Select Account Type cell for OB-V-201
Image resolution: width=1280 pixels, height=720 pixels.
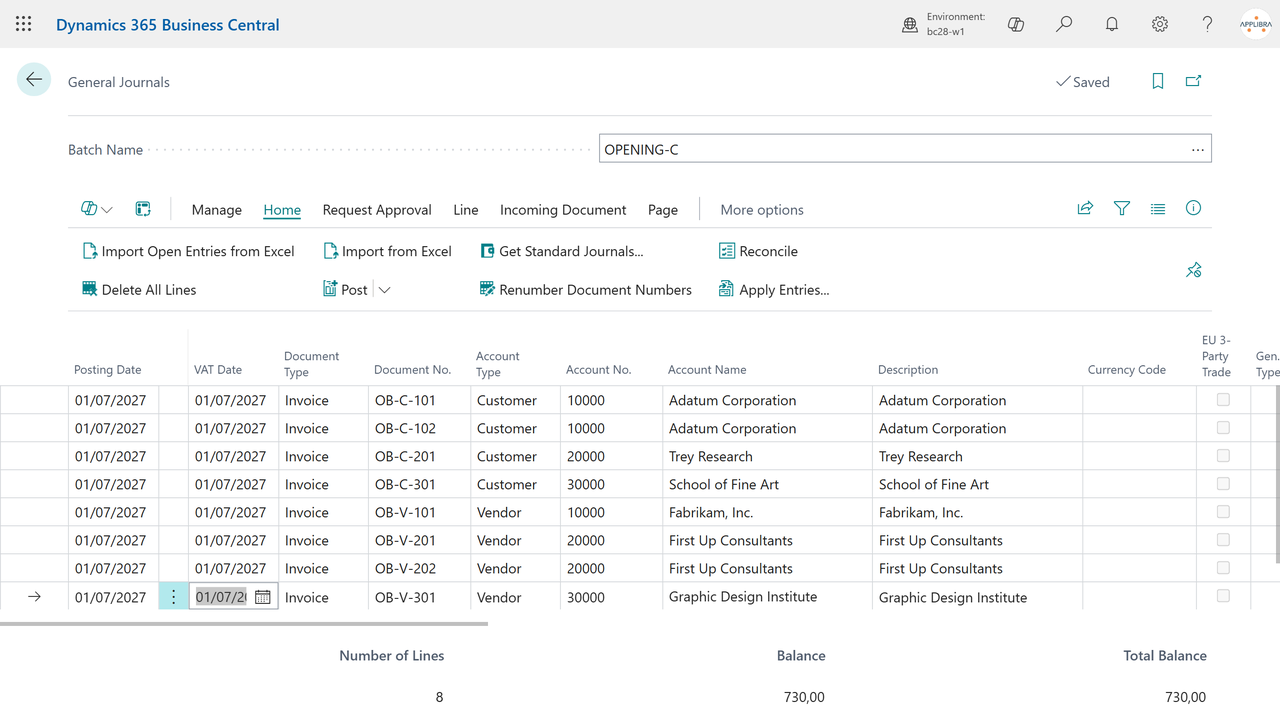[x=516, y=540]
